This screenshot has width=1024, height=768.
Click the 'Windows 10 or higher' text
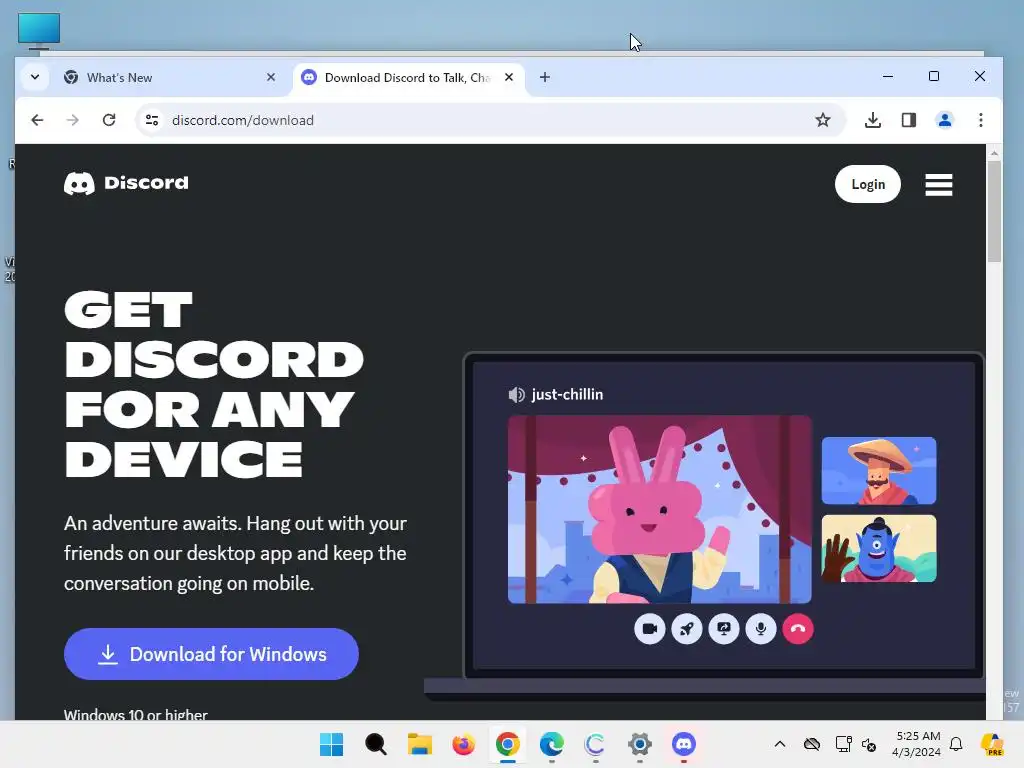(136, 714)
